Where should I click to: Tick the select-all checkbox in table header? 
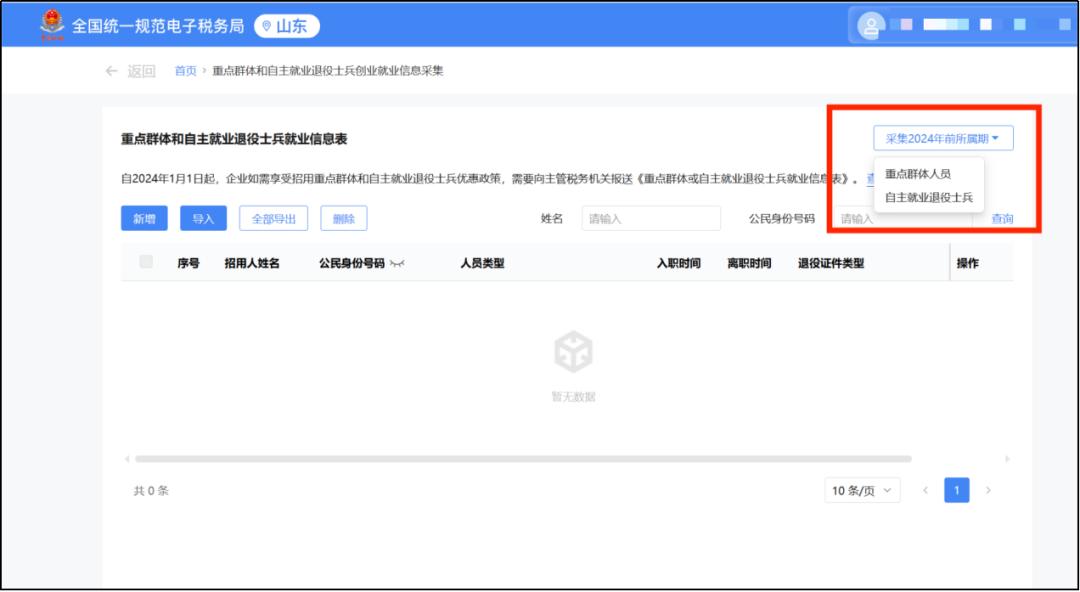147,262
